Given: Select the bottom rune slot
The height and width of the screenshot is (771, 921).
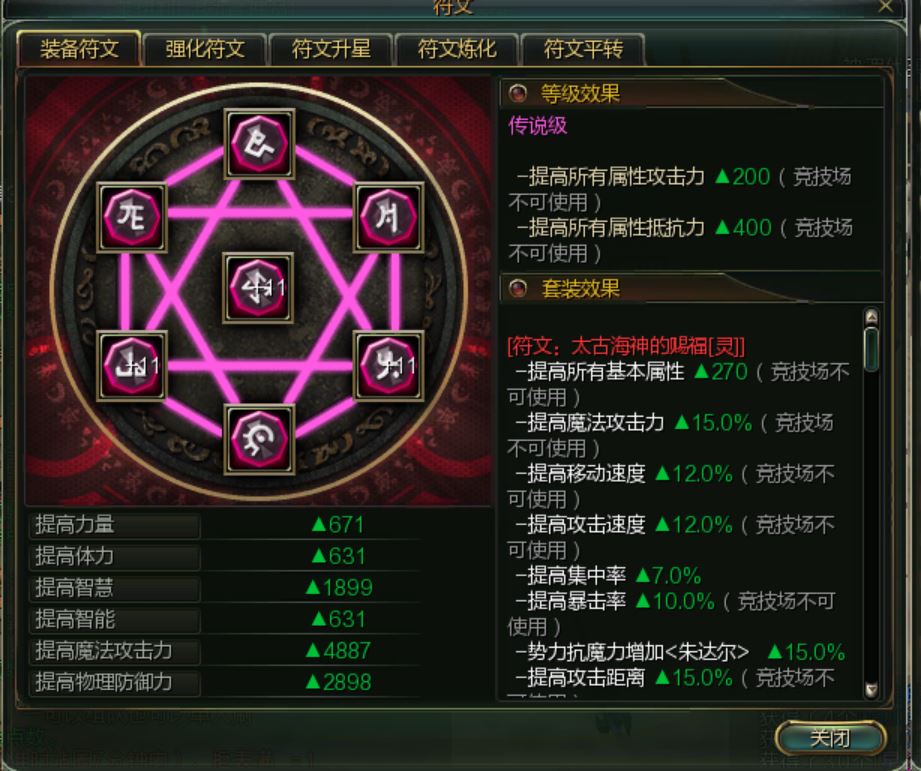Looking at the screenshot, I should point(259,439).
